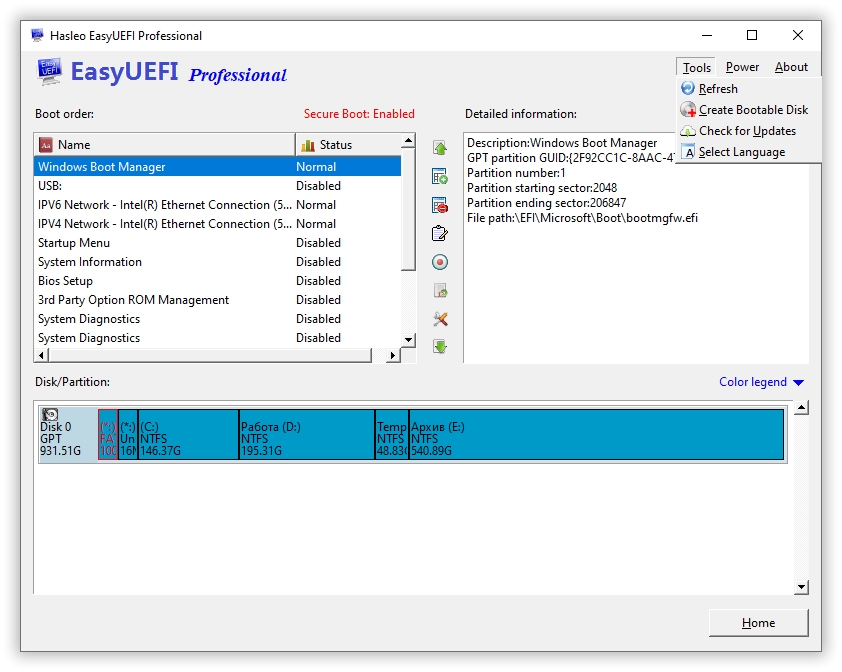The height and width of the screenshot is (672, 842).
Task: Select the Работа (D:) partition
Action: tap(307, 434)
